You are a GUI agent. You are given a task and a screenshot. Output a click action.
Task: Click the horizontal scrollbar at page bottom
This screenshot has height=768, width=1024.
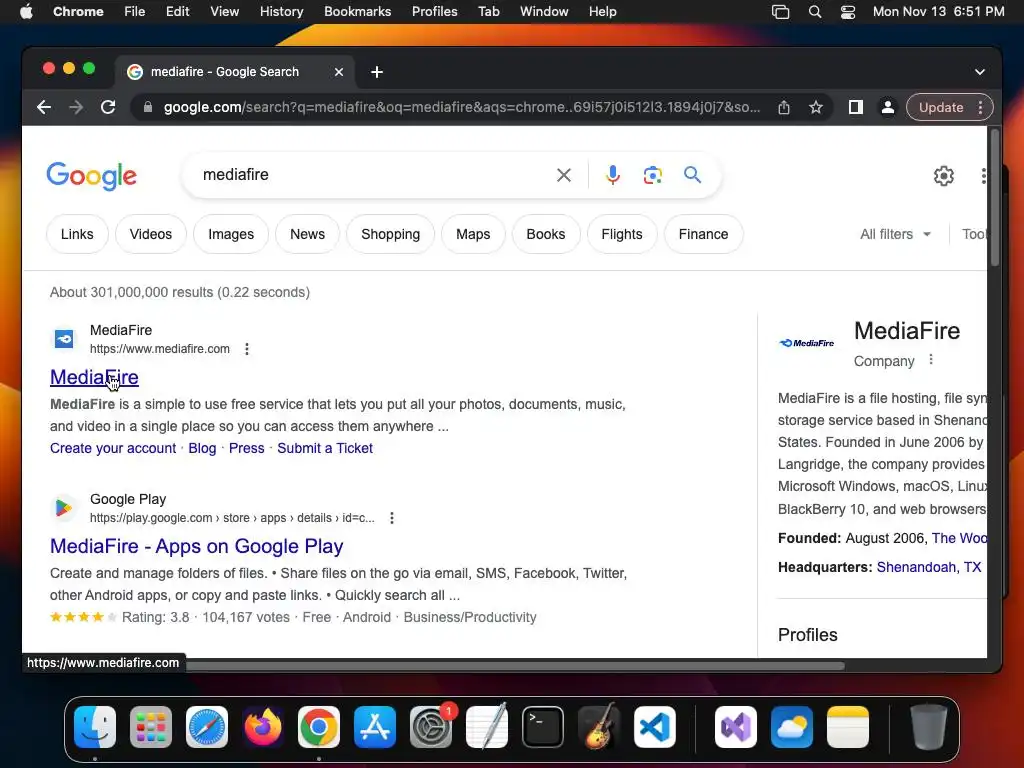coord(513,666)
